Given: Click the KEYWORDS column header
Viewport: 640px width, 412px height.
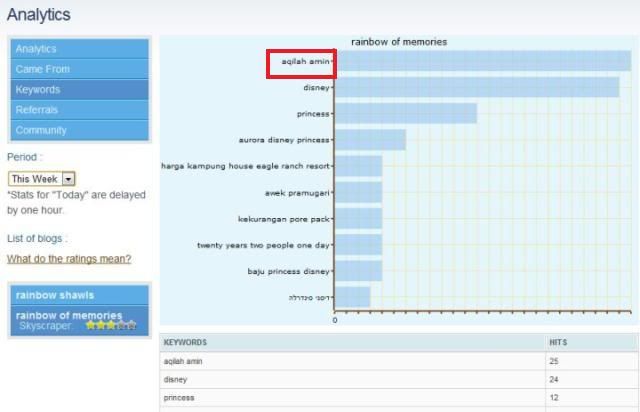Looking at the screenshot, I should [x=185, y=342].
